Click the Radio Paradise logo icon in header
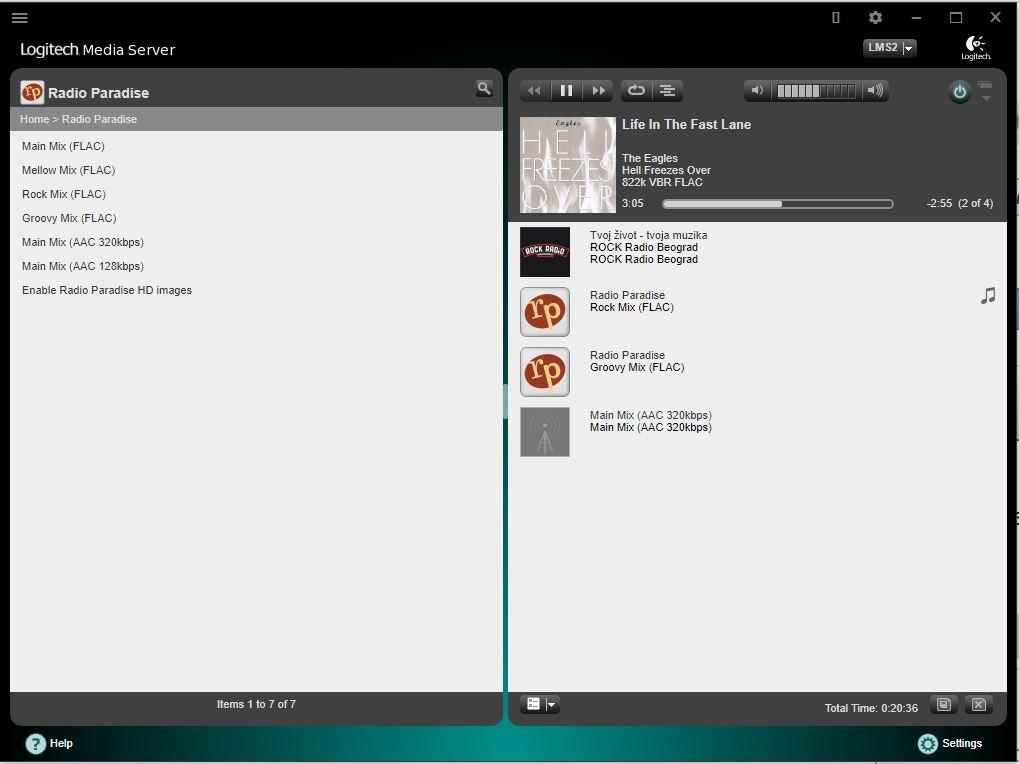 point(32,92)
